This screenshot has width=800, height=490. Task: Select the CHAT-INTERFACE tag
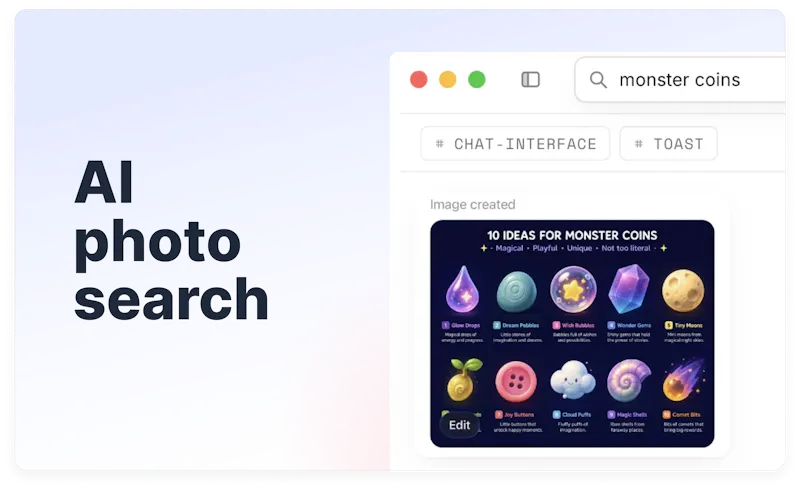pos(515,144)
